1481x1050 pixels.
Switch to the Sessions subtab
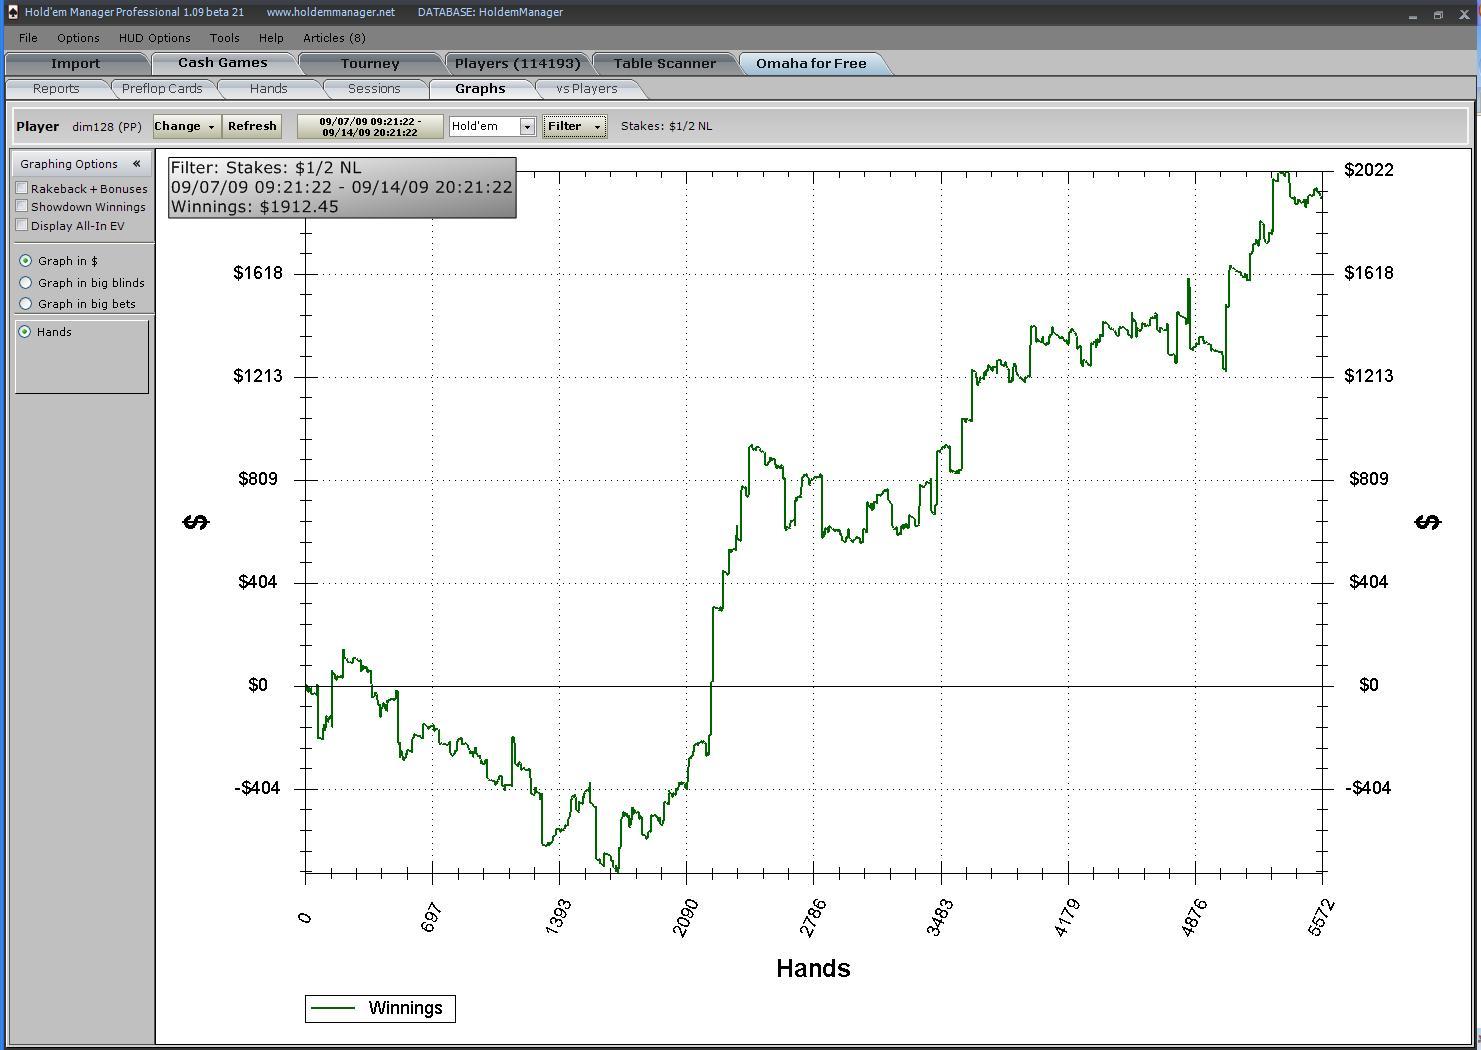coord(374,89)
